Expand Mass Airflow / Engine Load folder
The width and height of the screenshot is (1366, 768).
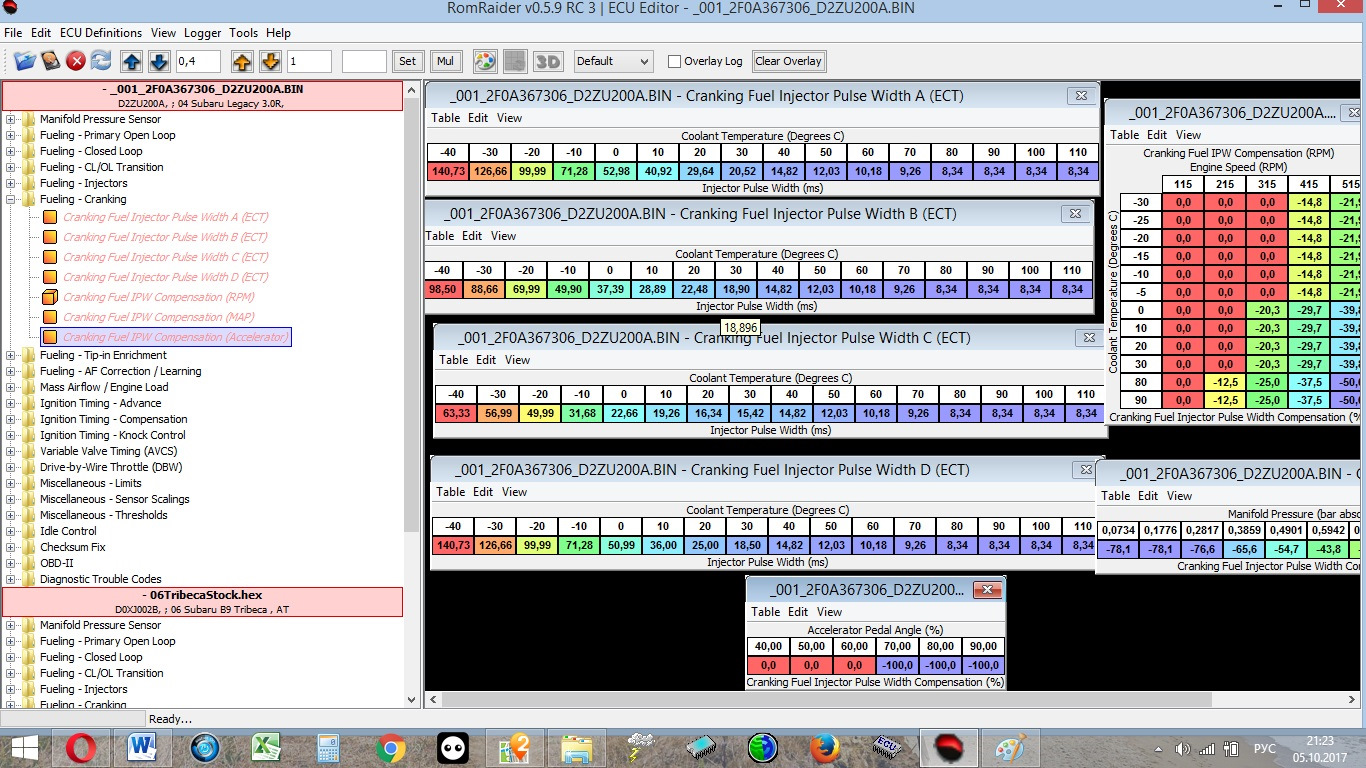coord(12,387)
